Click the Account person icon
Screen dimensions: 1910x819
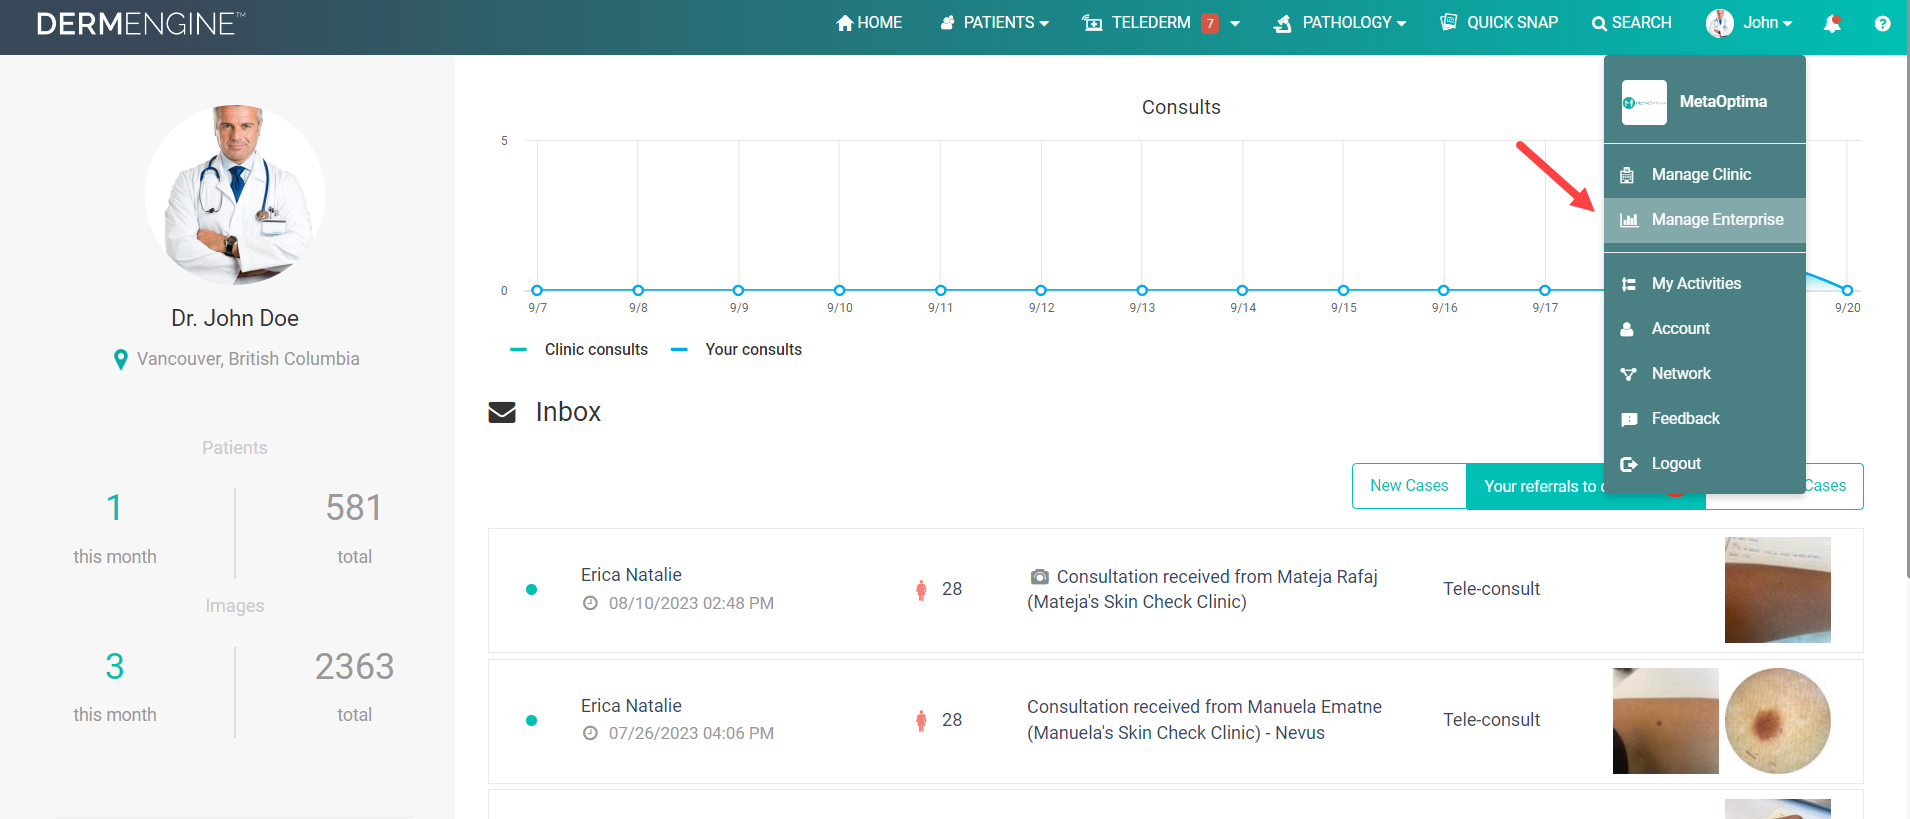click(1627, 329)
